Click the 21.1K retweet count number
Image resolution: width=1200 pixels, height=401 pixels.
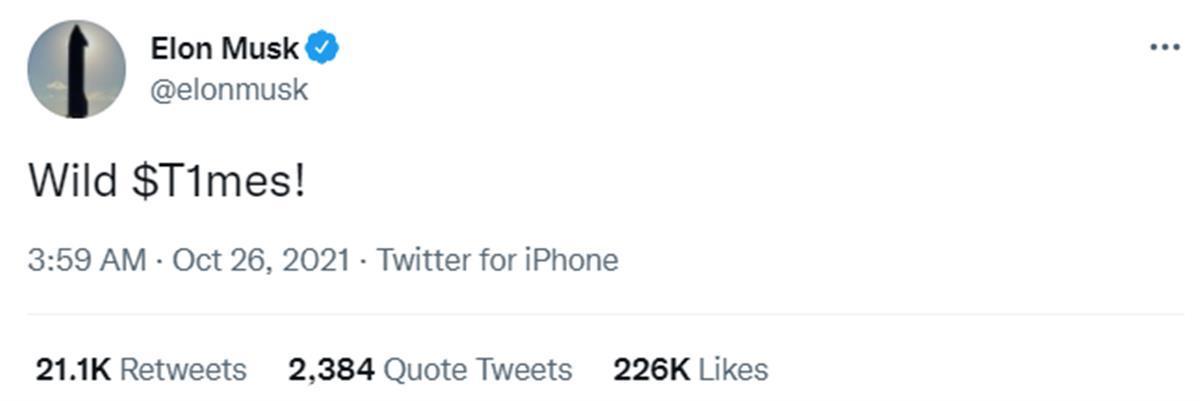click(x=72, y=370)
